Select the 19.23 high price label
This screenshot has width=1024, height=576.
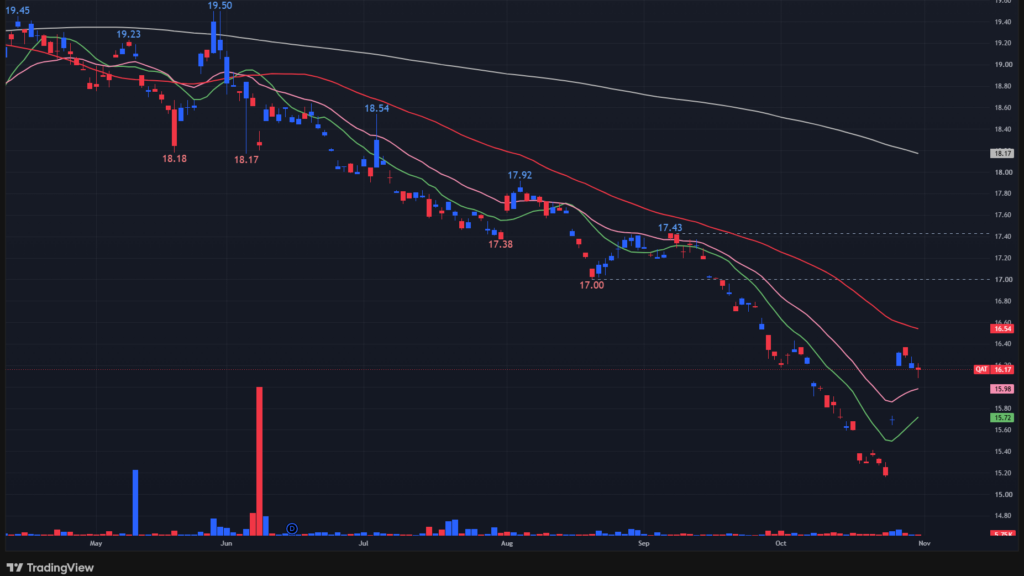pos(129,35)
